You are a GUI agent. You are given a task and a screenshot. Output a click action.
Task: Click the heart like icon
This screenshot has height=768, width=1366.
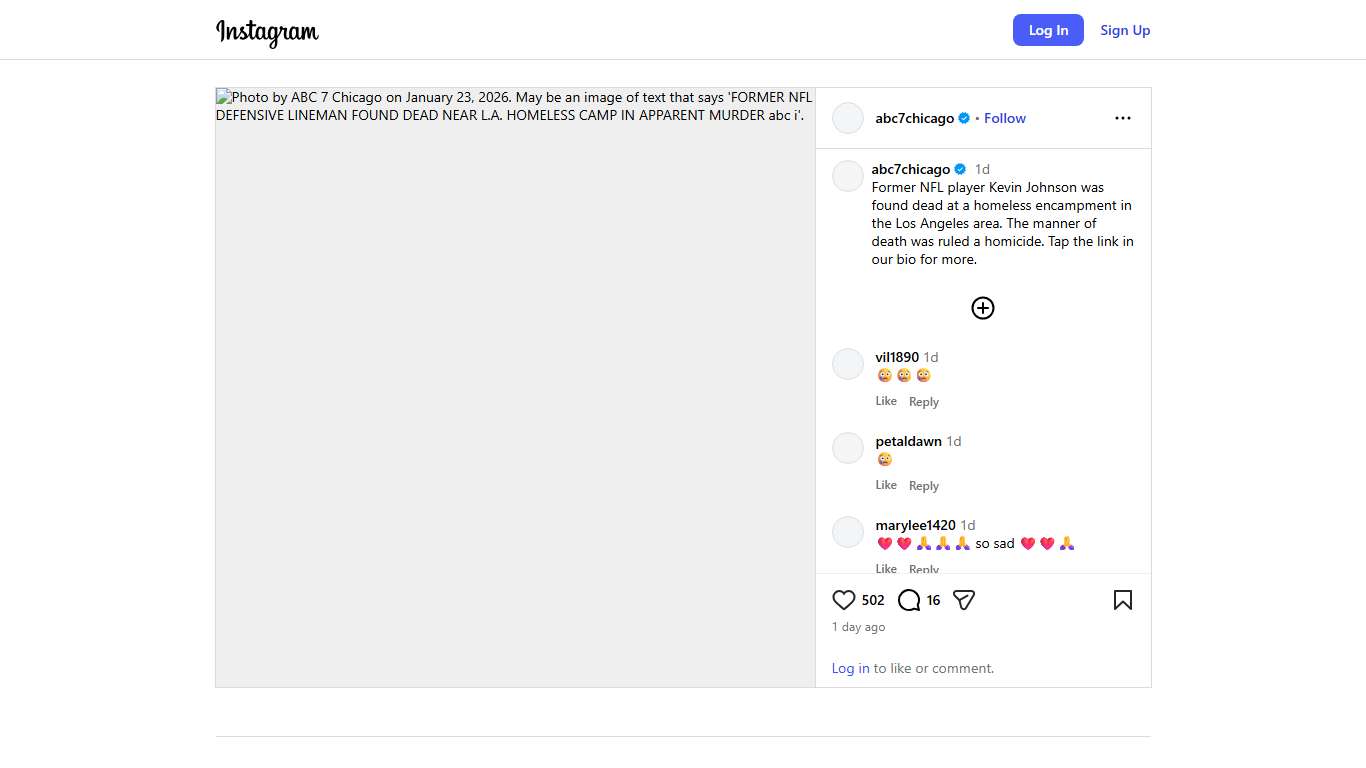click(x=844, y=600)
